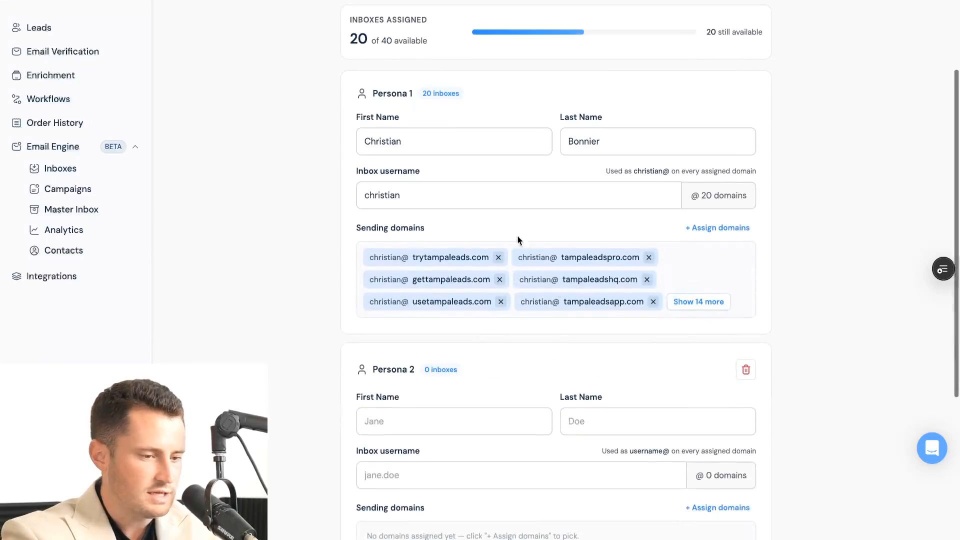Click the BETA badge
Viewport: 960px width, 540px height.
pos(113,146)
